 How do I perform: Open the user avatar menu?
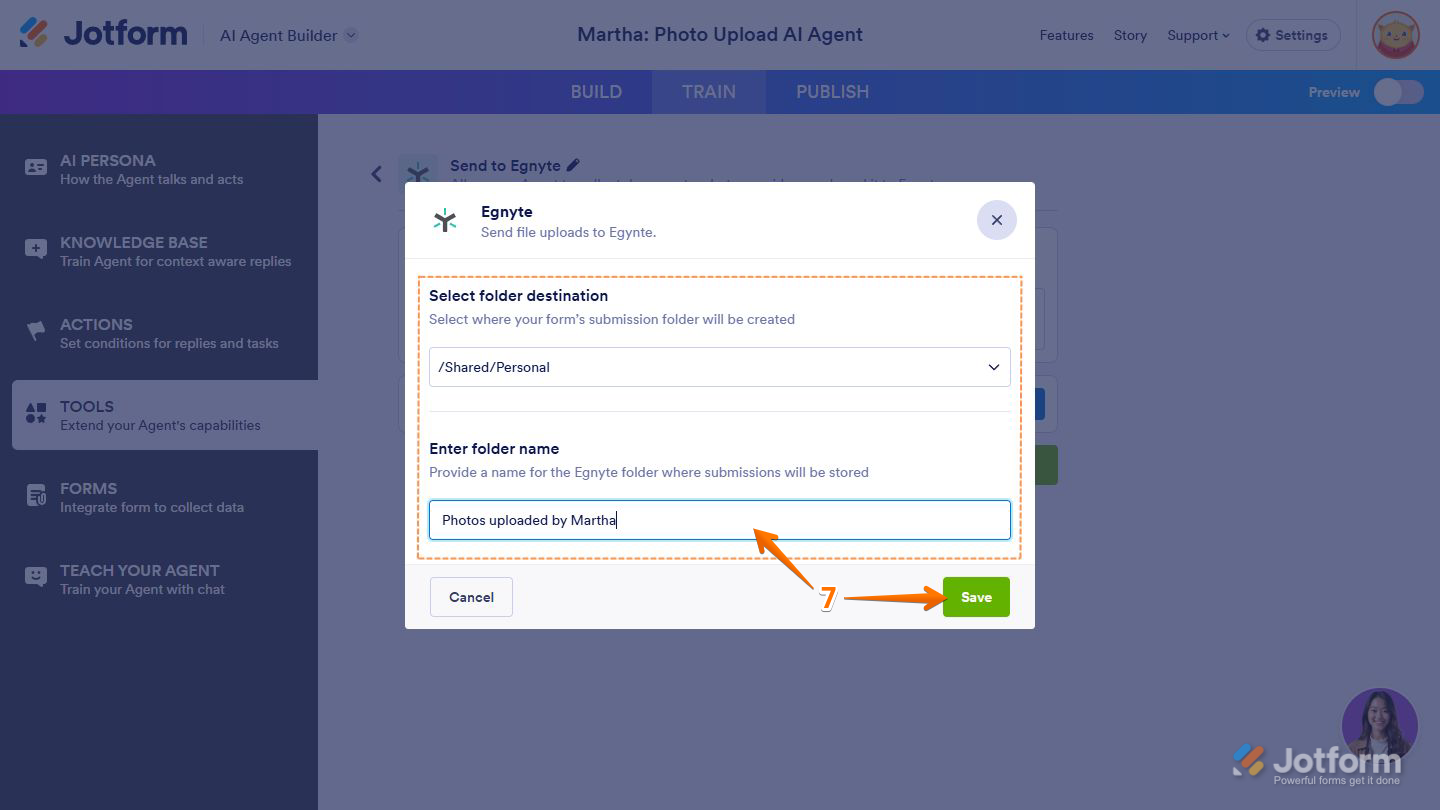click(1395, 35)
